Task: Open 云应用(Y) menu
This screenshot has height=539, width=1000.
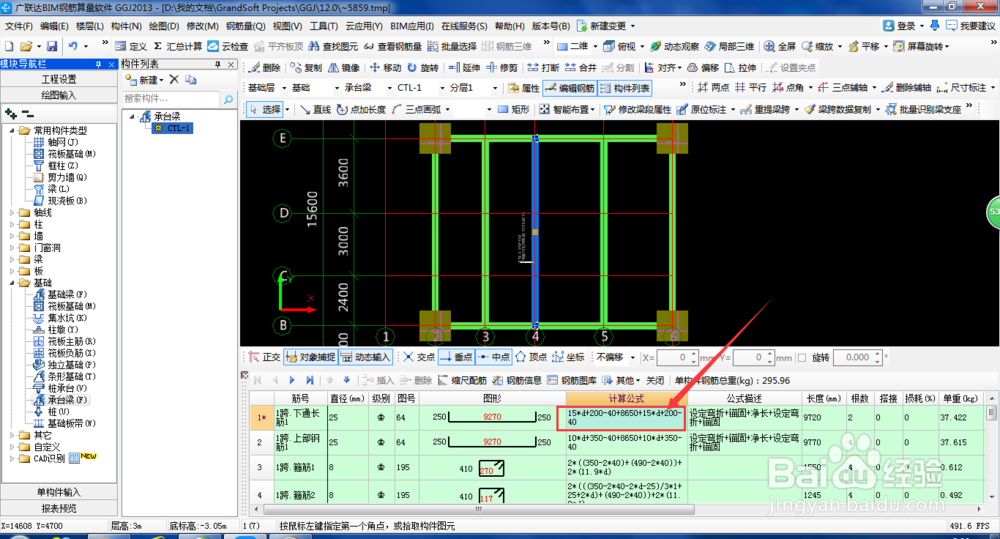Action: pos(364,26)
